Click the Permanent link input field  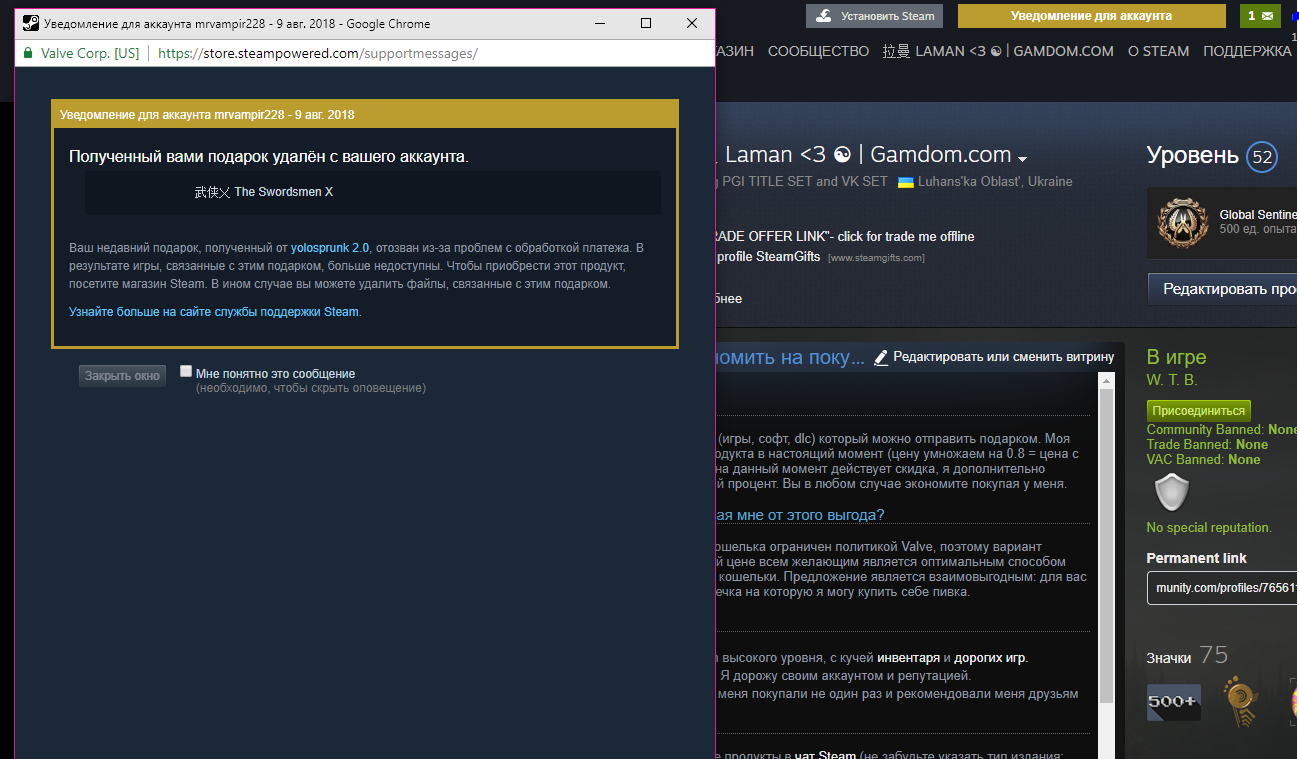[x=1222, y=586]
